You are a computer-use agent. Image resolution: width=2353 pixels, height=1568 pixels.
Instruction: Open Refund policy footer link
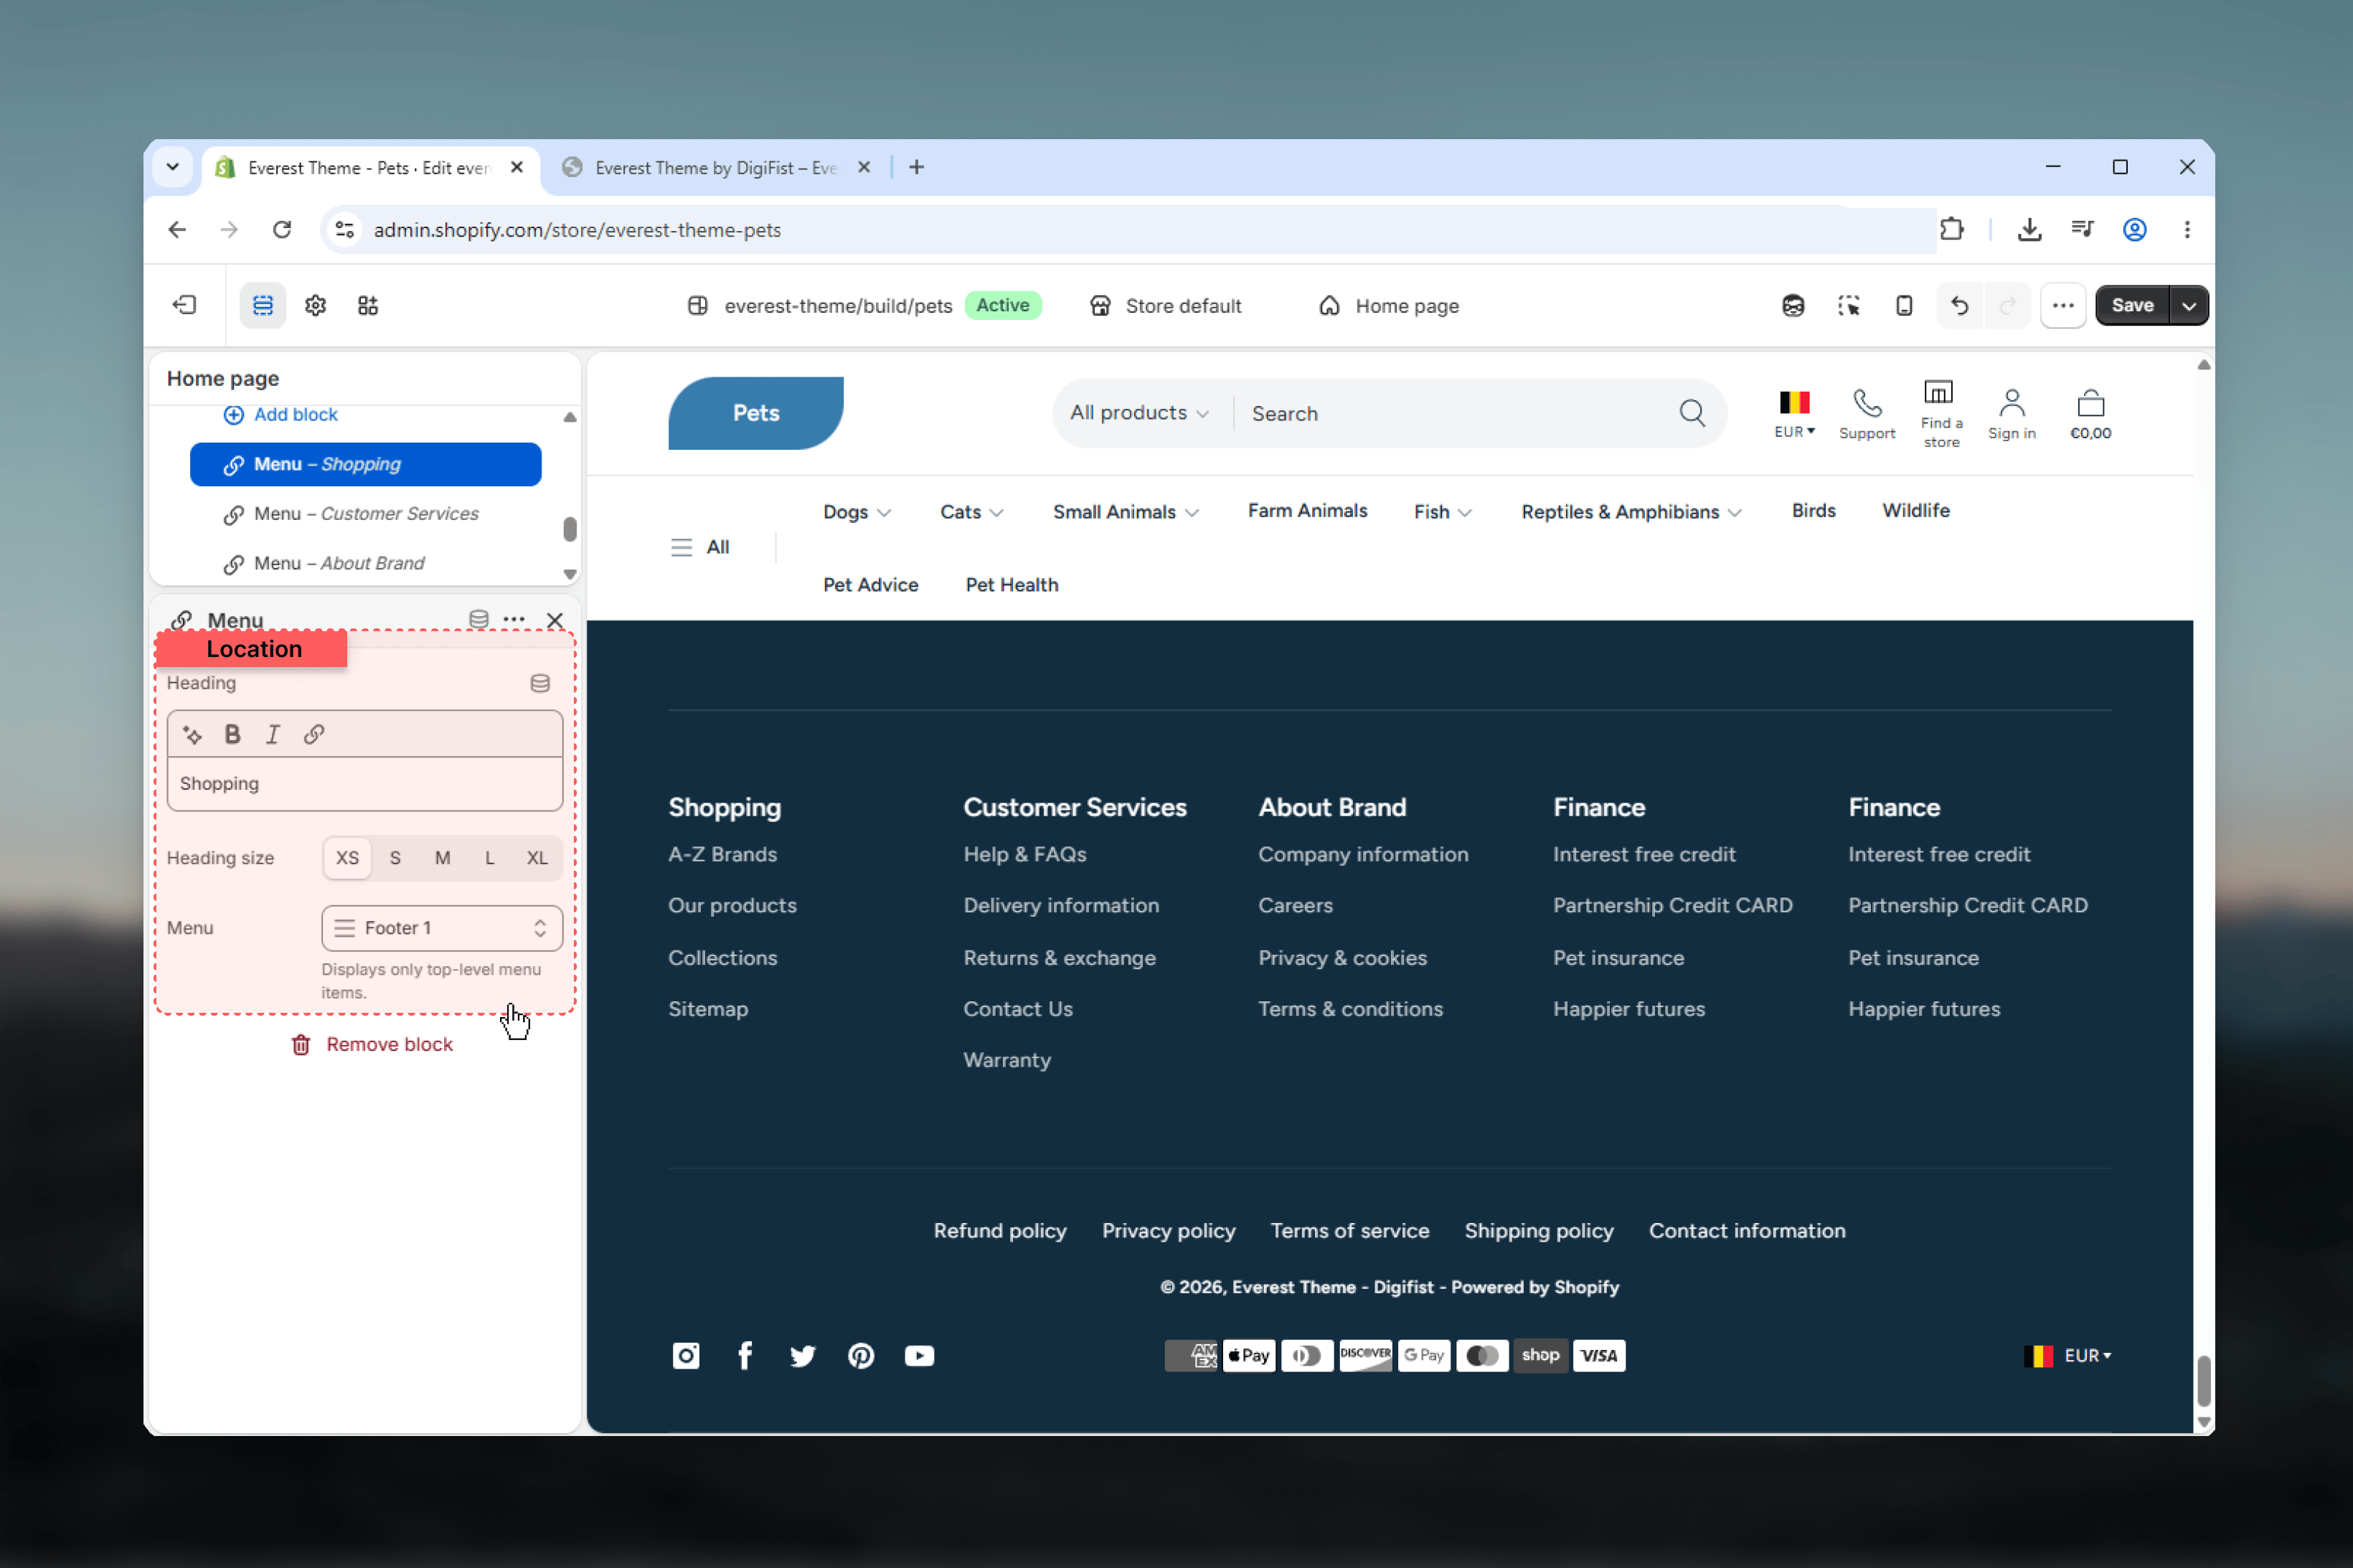pos(1000,1230)
